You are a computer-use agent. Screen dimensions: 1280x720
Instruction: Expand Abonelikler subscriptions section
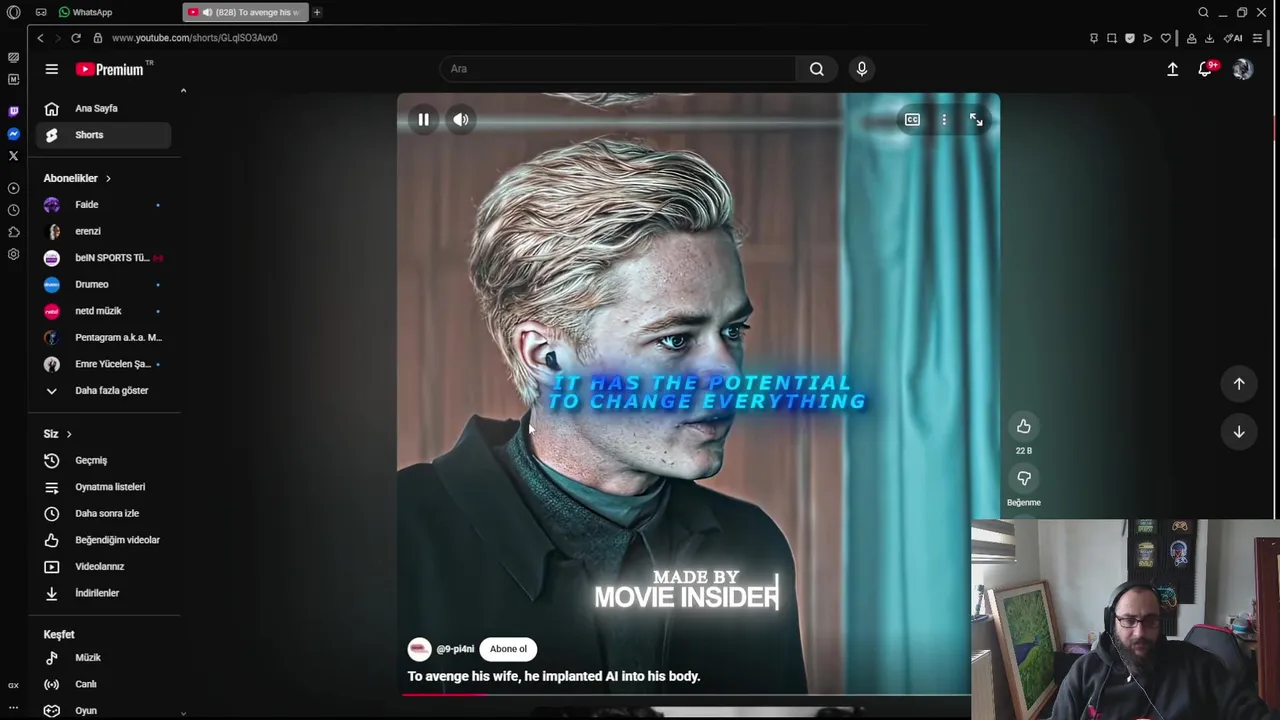[78, 178]
